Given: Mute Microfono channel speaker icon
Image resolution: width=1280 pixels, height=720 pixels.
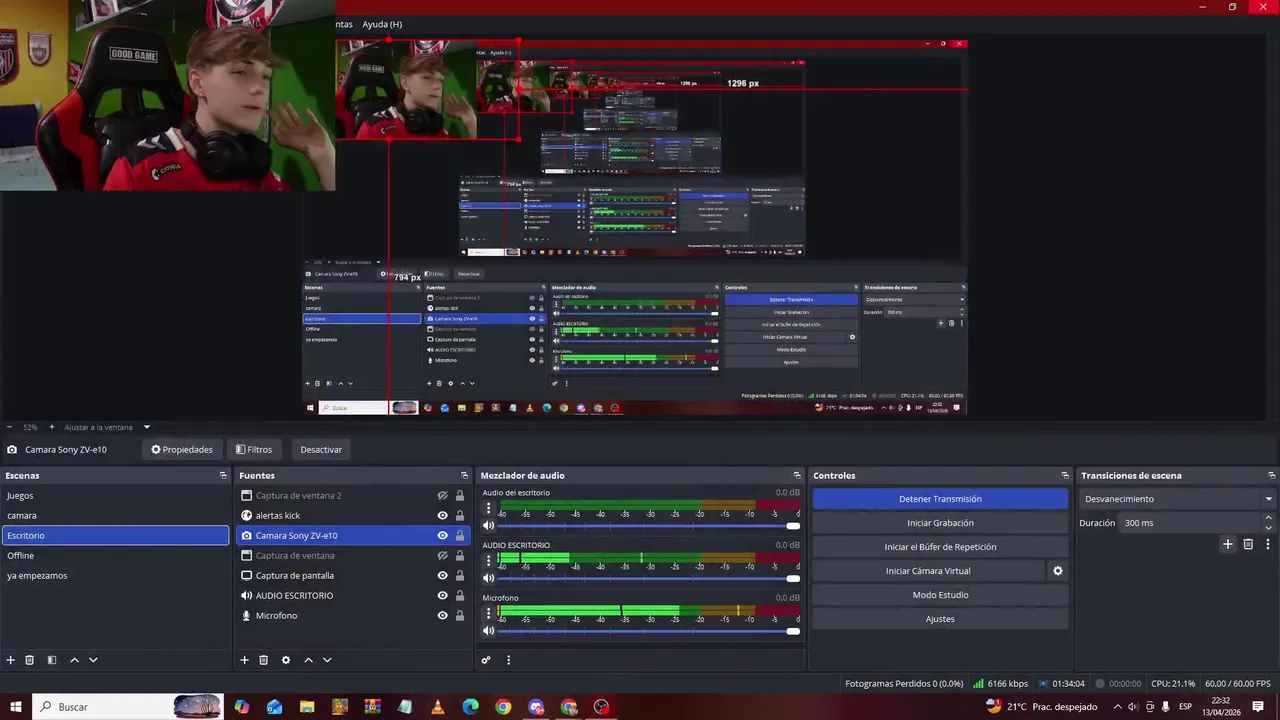Looking at the screenshot, I should [x=489, y=630].
